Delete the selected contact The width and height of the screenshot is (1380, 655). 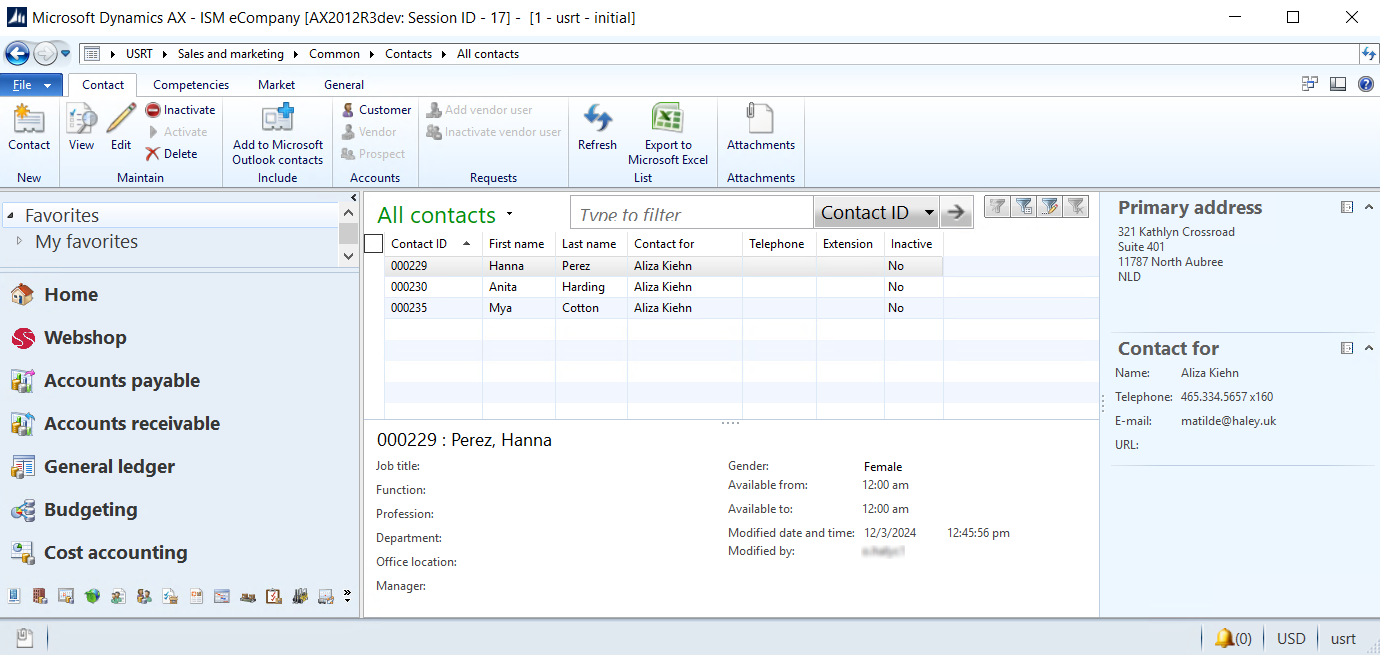pyautogui.click(x=172, y=154)
